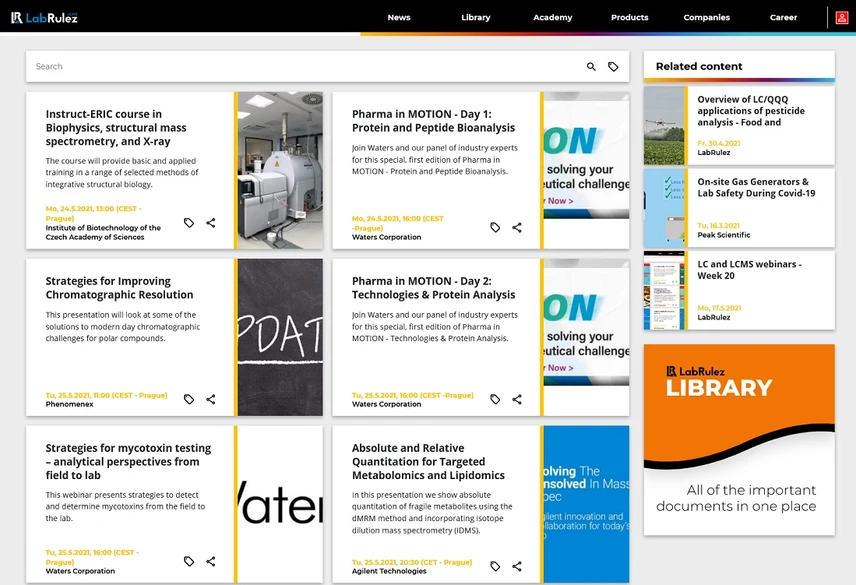Go to the Academy section
856x585 pixels.
(552, 17)
